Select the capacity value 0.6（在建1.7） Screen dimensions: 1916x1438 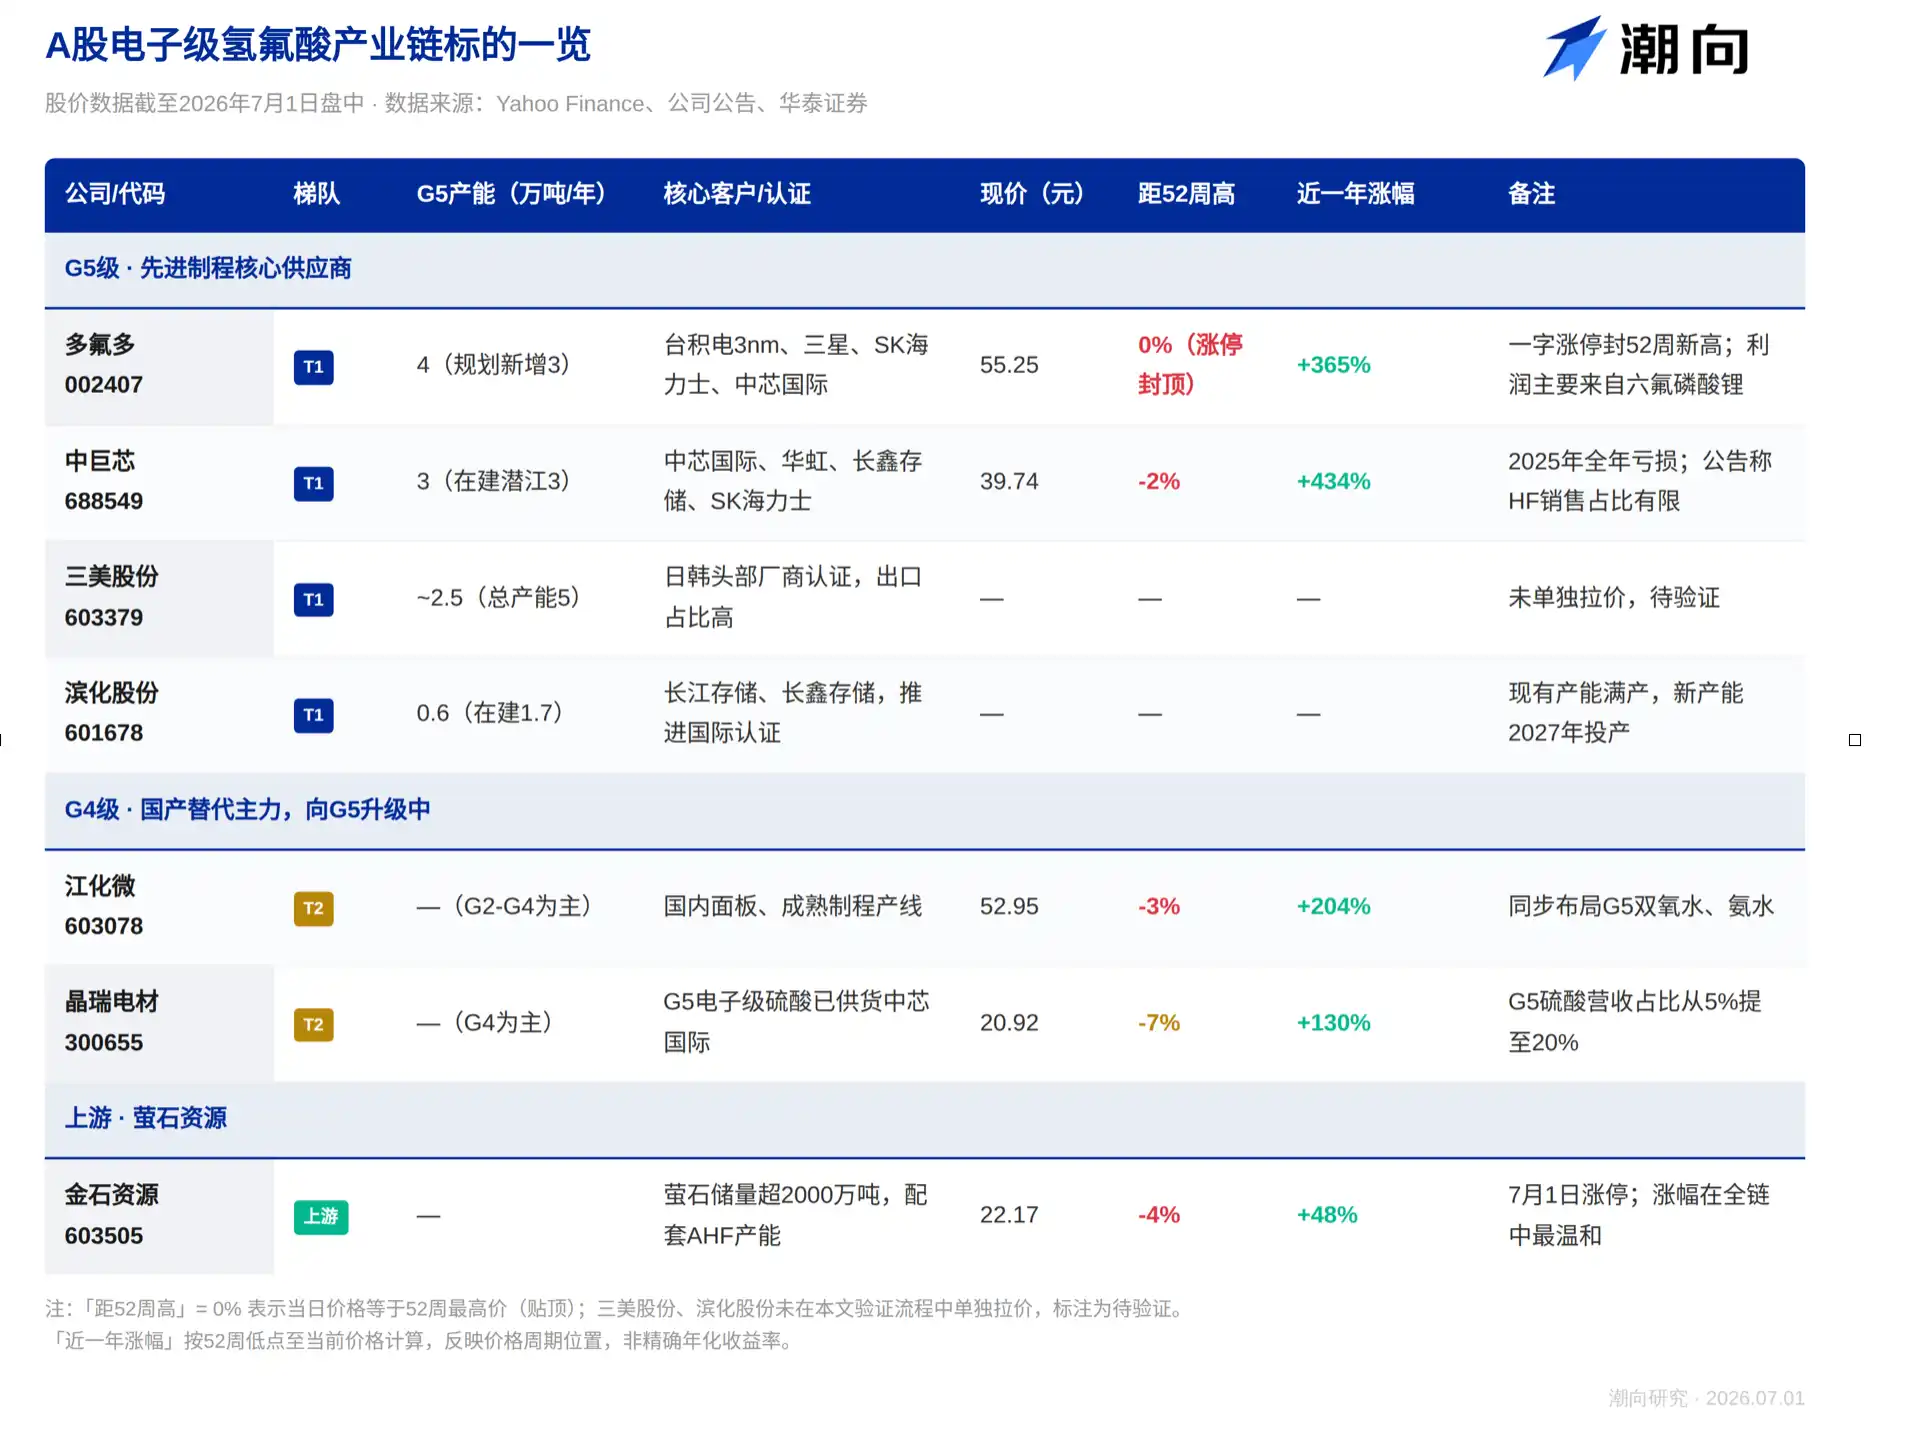click(490, 713)
